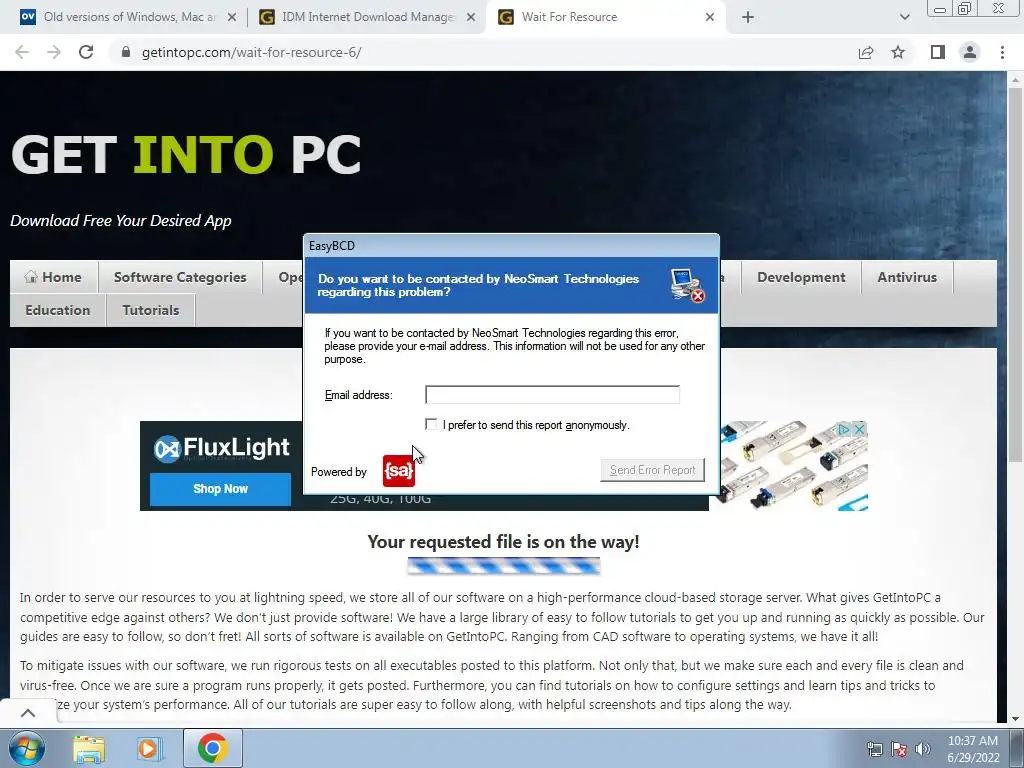Screen dimensions: 1024x768
Task: Switch to IDM Internet Download Manager tab
Action: coord(368,17)
